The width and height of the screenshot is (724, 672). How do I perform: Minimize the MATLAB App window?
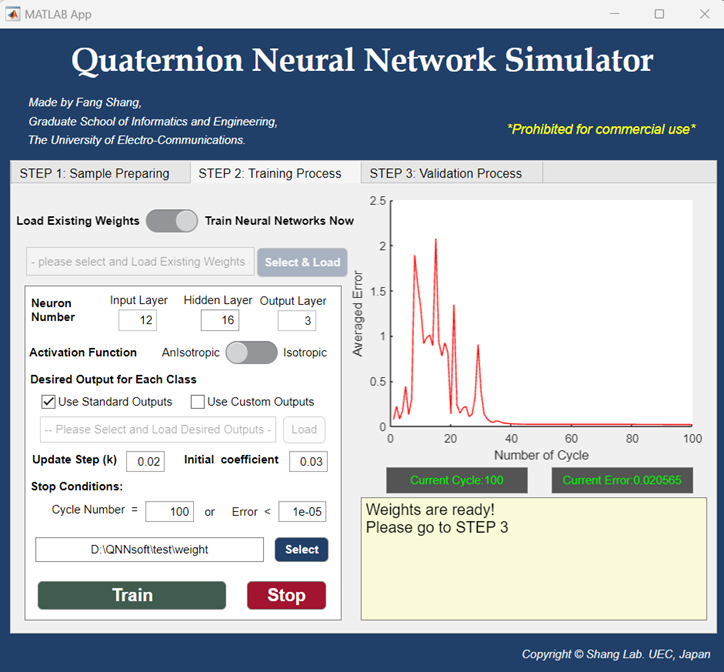pyautogui.click(x=615, y=14)
